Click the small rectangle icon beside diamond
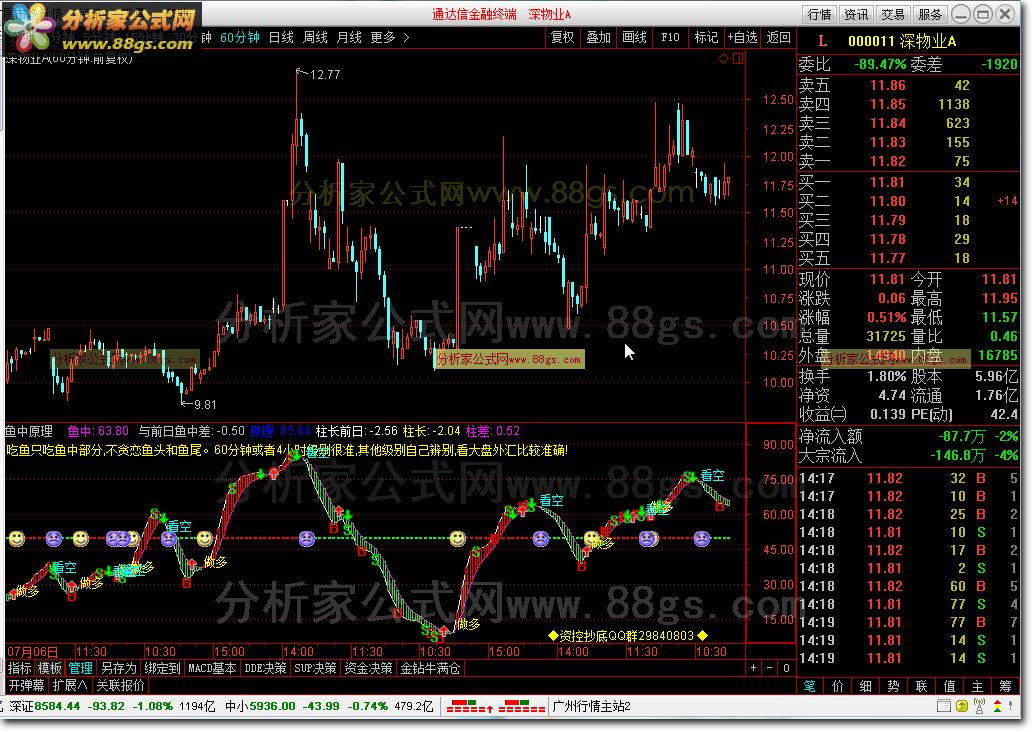 click(738, 58)
